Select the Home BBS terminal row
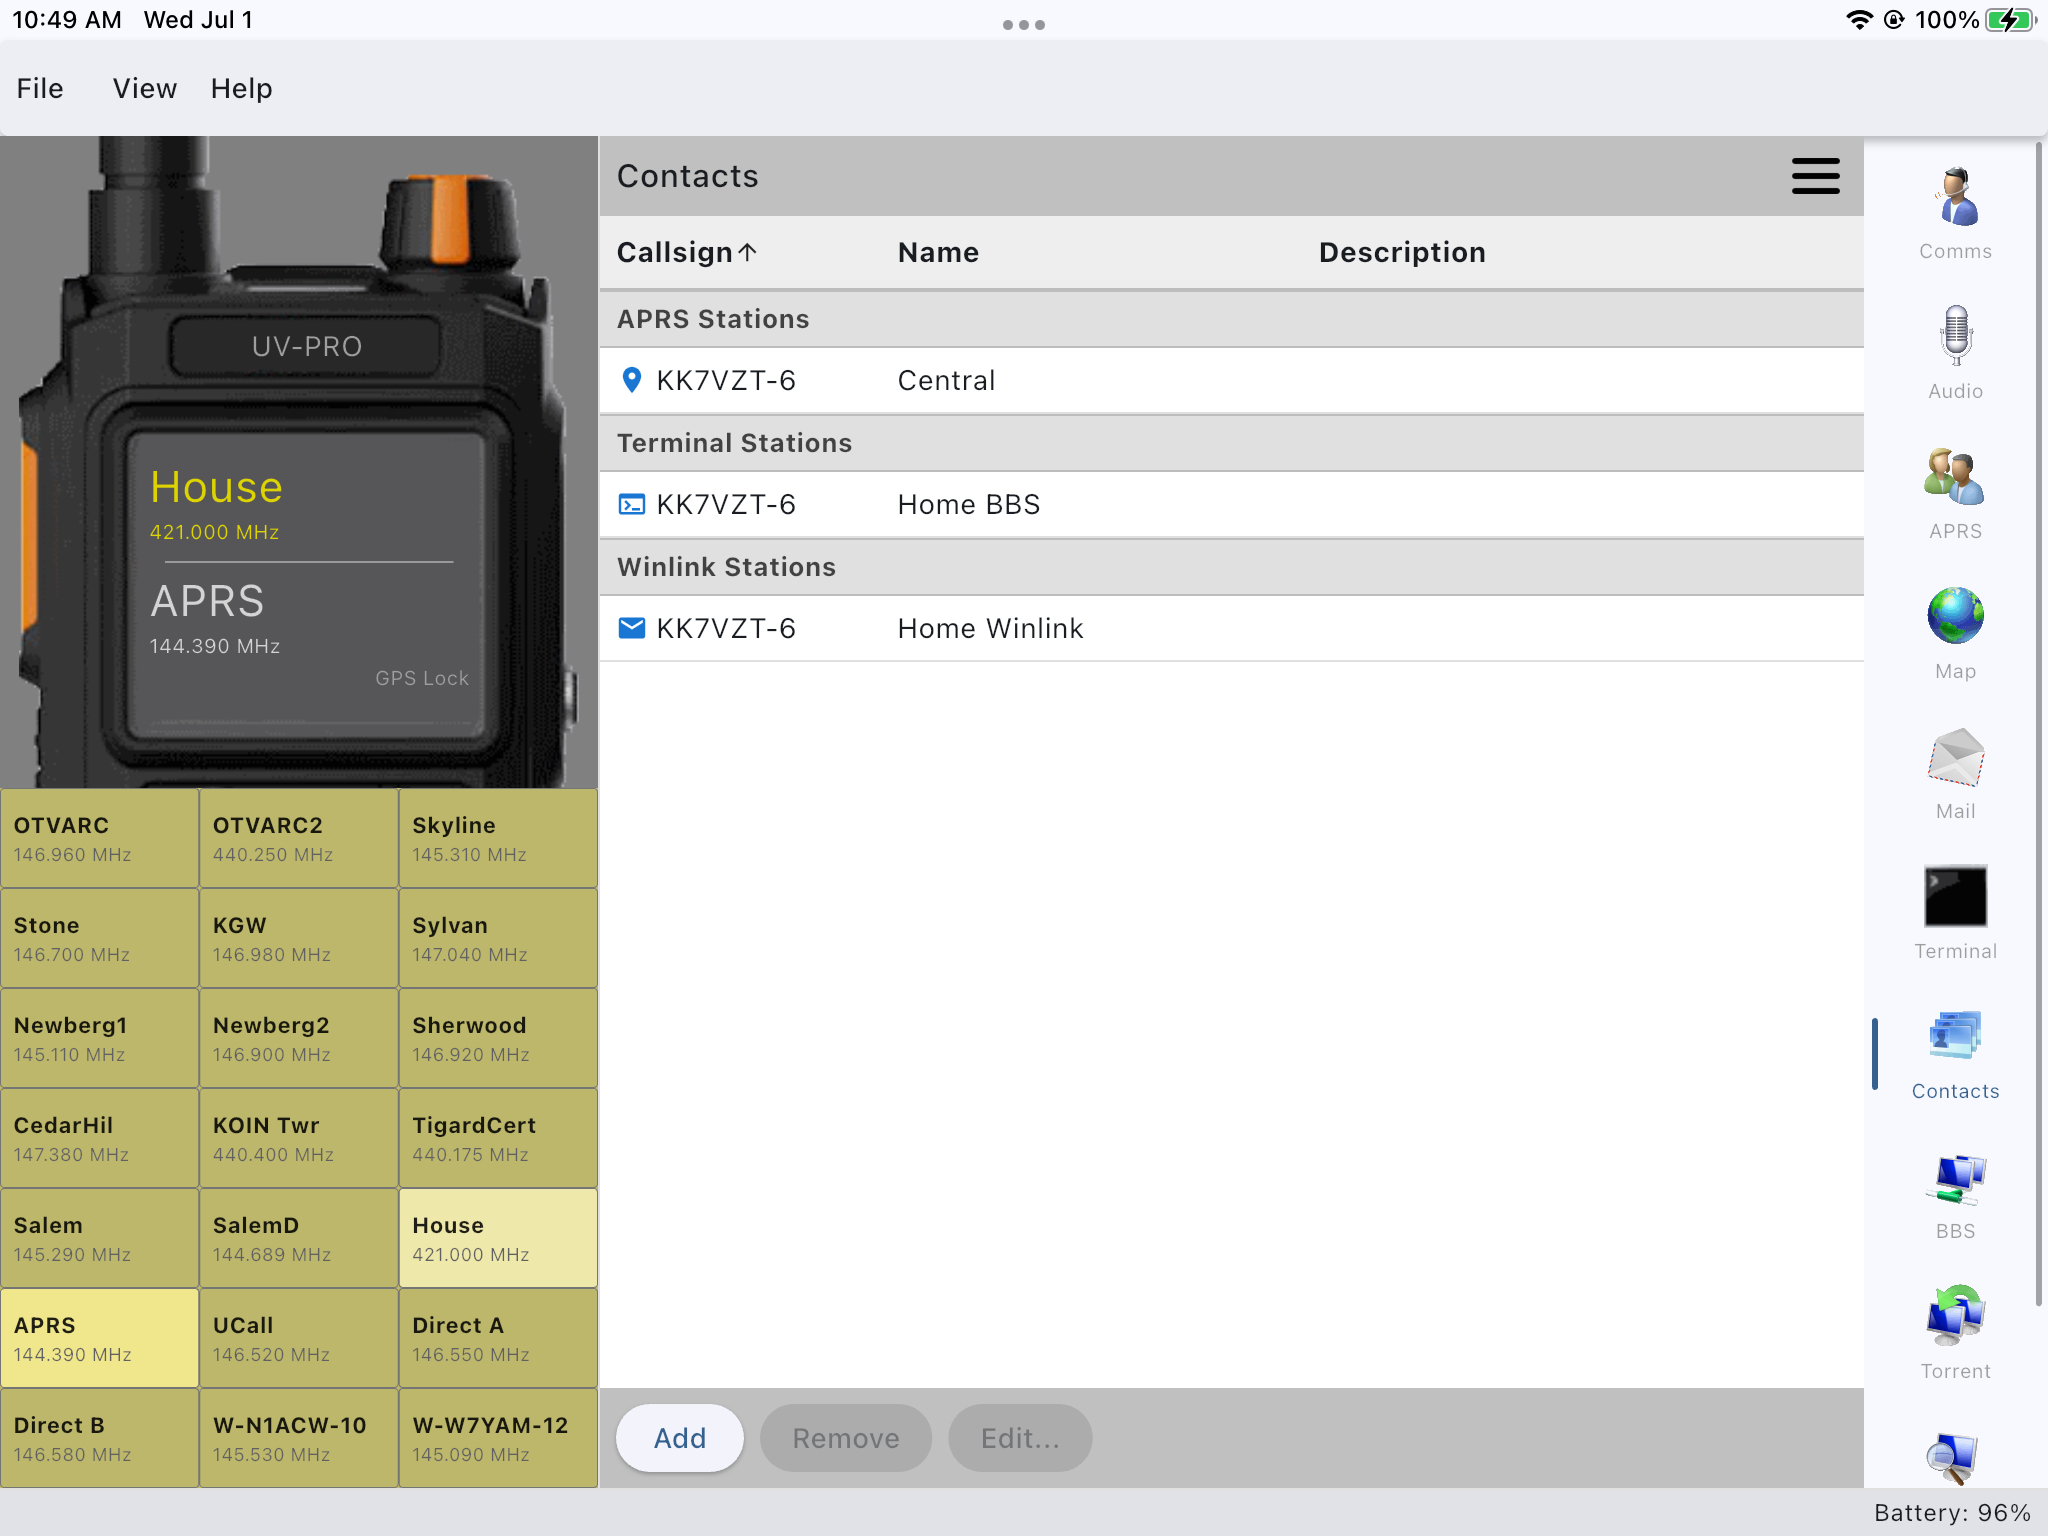This screenshot has height=1536, width=2048. (1232, 504)
